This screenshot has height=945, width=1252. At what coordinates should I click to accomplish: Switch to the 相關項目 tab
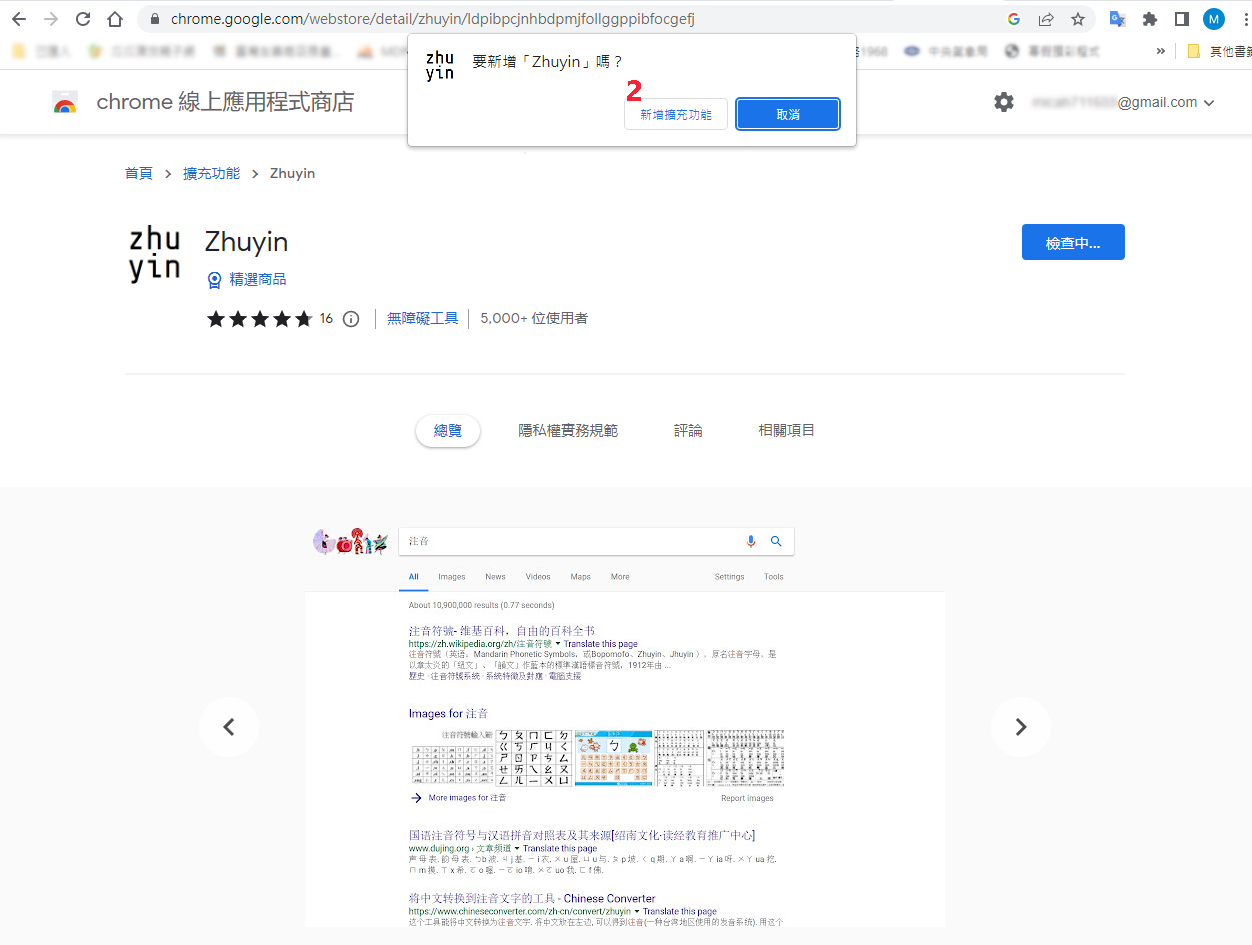(x=787, y=430)
